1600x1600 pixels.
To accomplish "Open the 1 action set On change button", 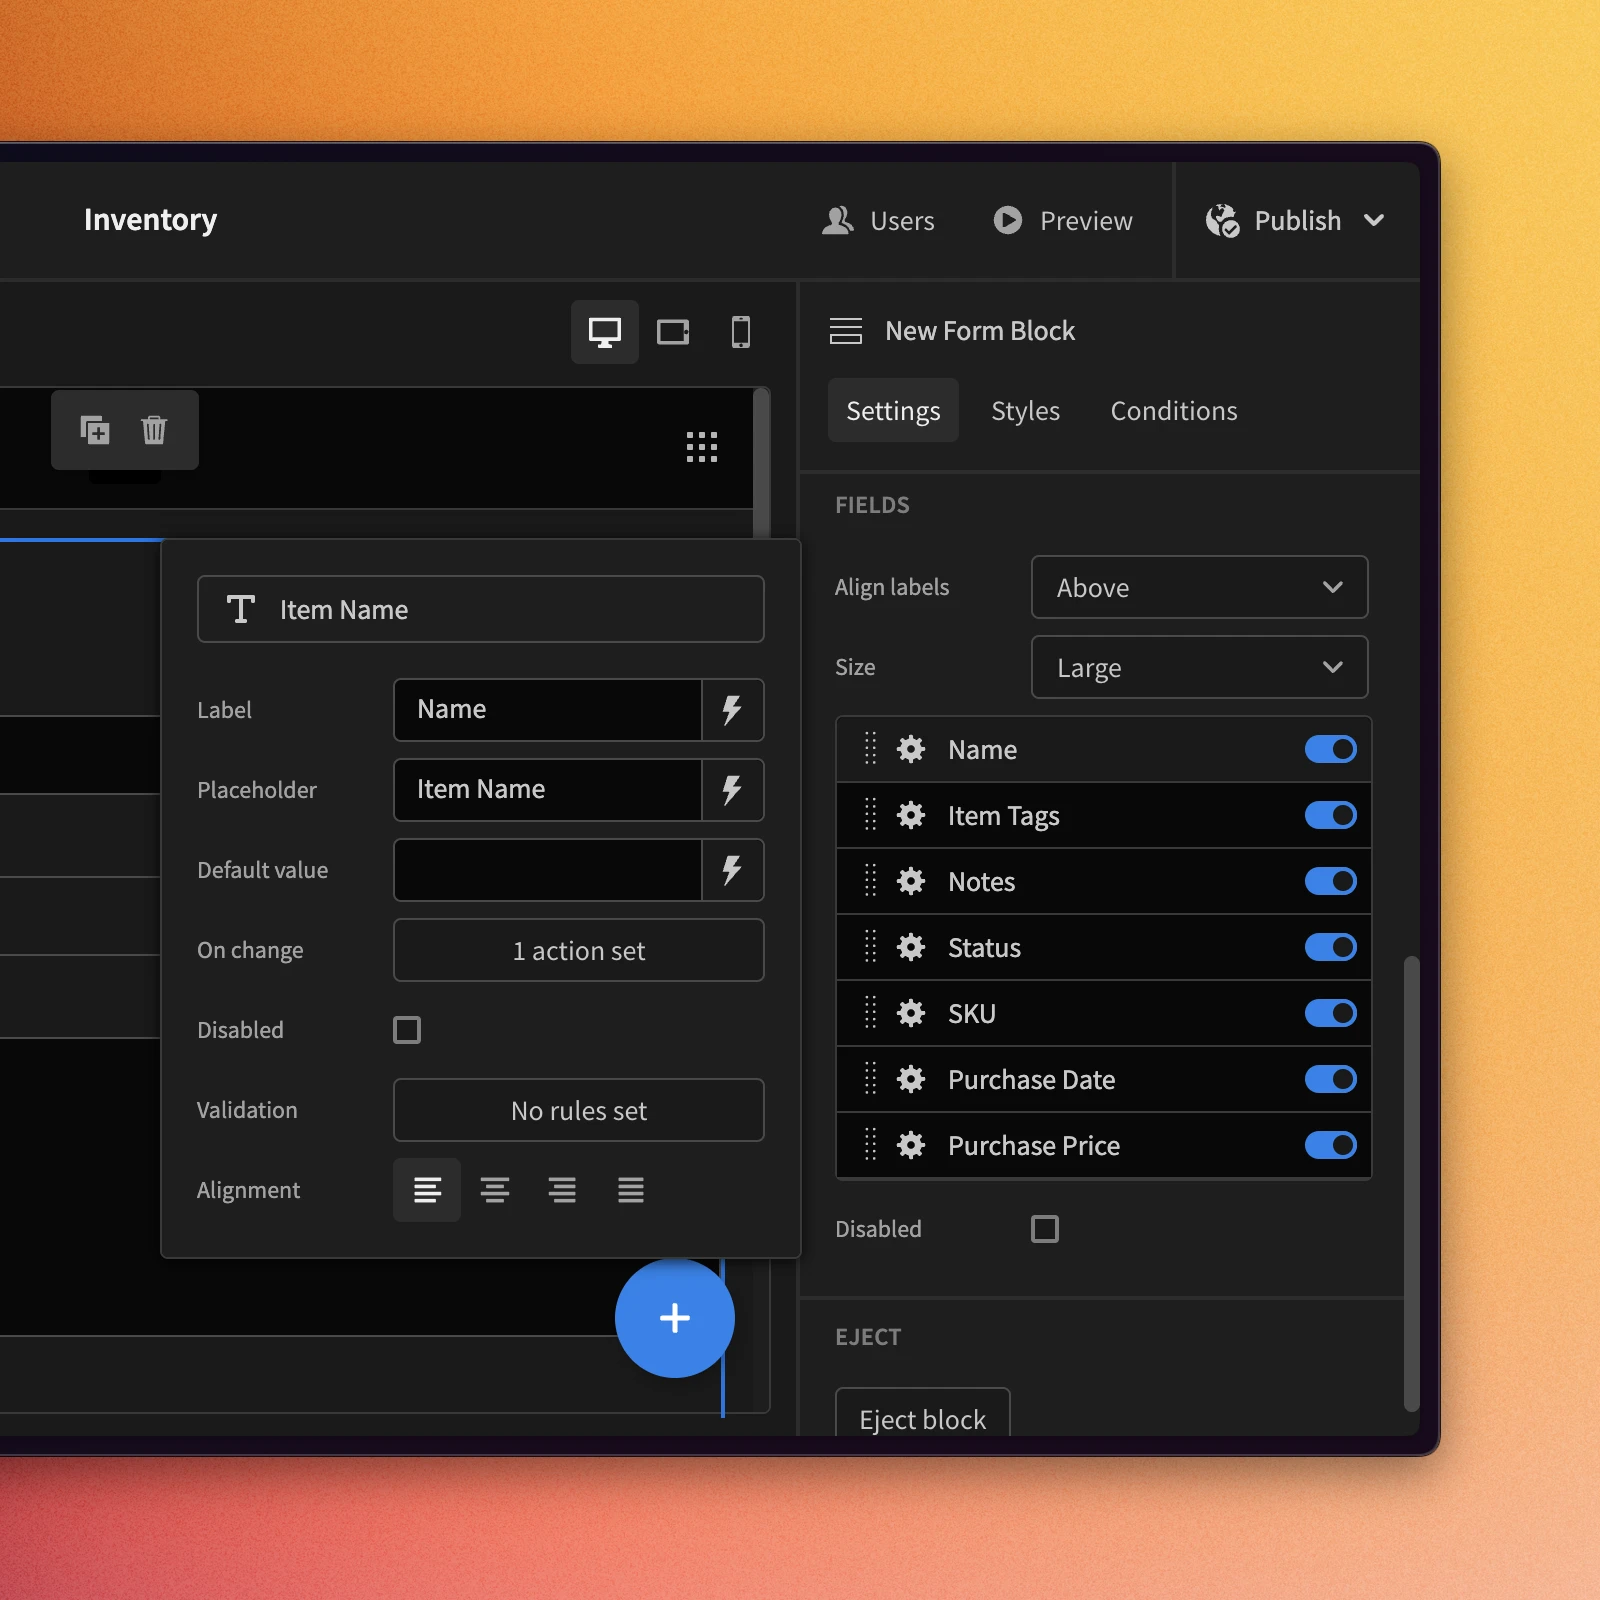I will [579, 950].
